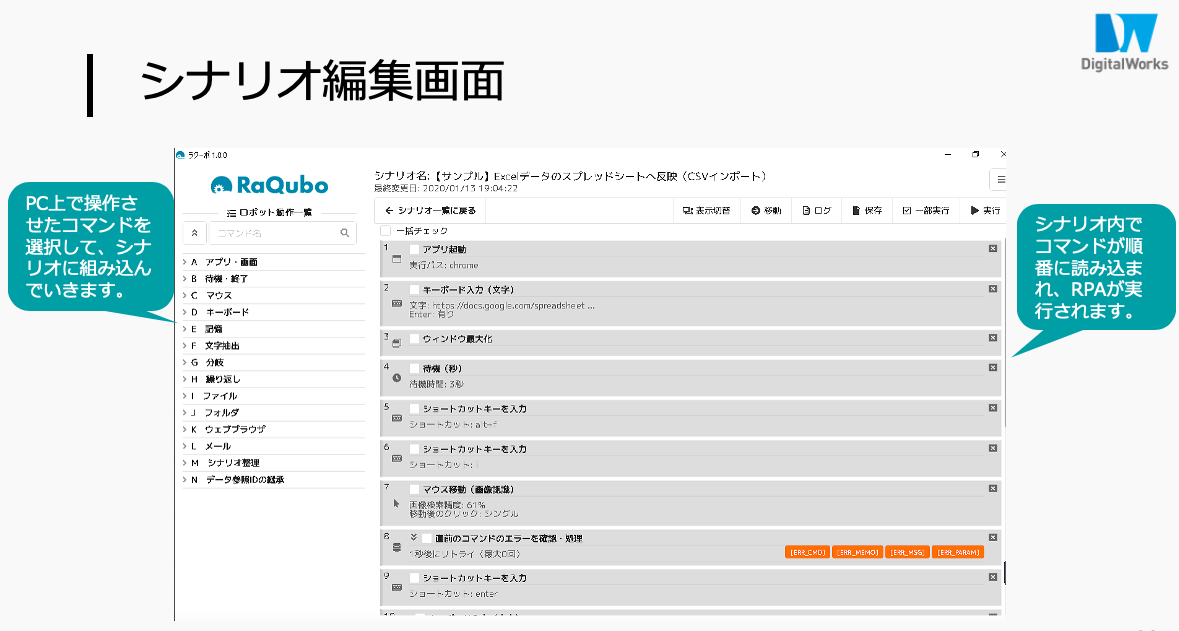Click the orange [ERR_MSG] tag button

click(x=907, y=552)
